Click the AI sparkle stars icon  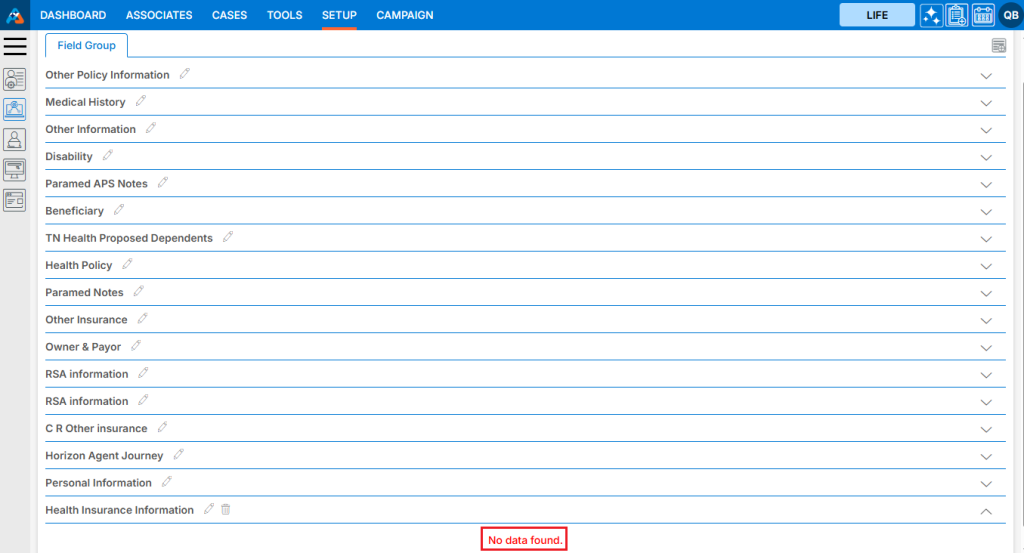(931, 15)
